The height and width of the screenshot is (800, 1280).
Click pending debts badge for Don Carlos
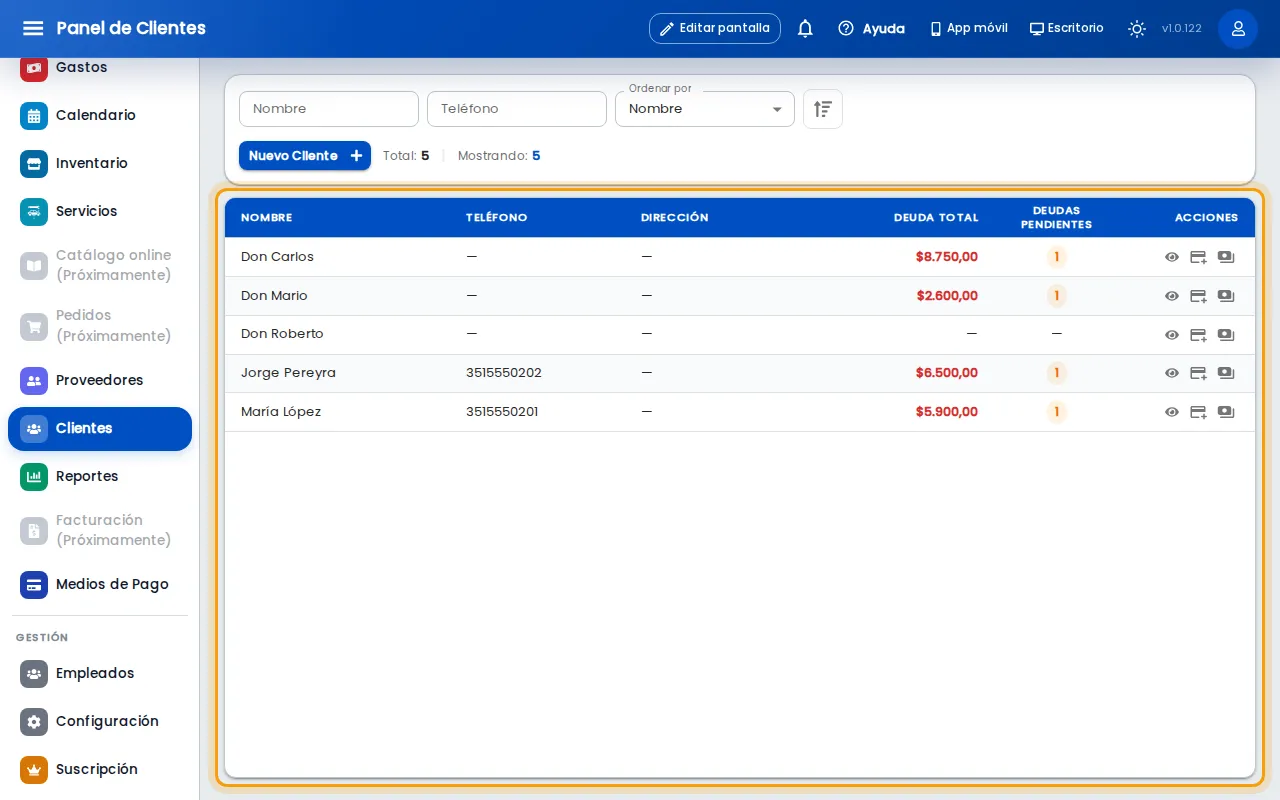(x=1056, y=257)
